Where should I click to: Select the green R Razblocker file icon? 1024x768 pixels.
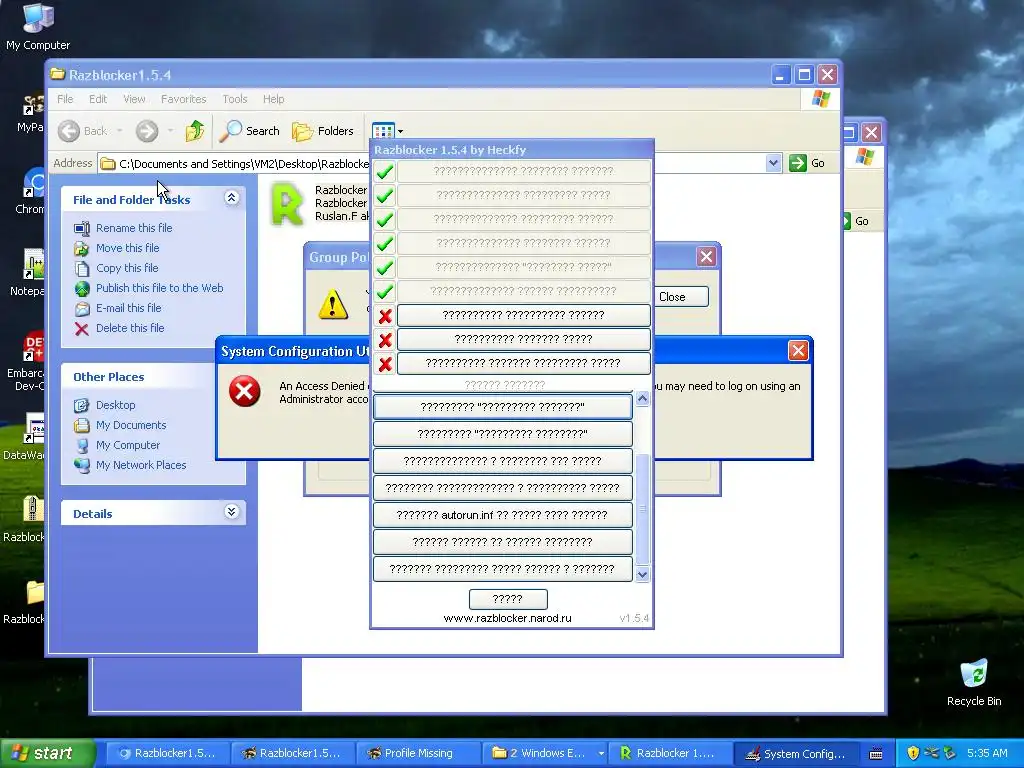tap(287, 204)
